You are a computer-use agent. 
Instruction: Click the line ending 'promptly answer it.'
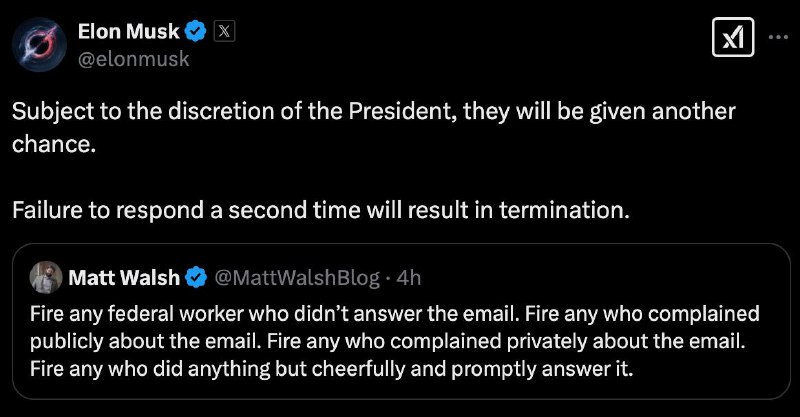[x=332, y=369]
